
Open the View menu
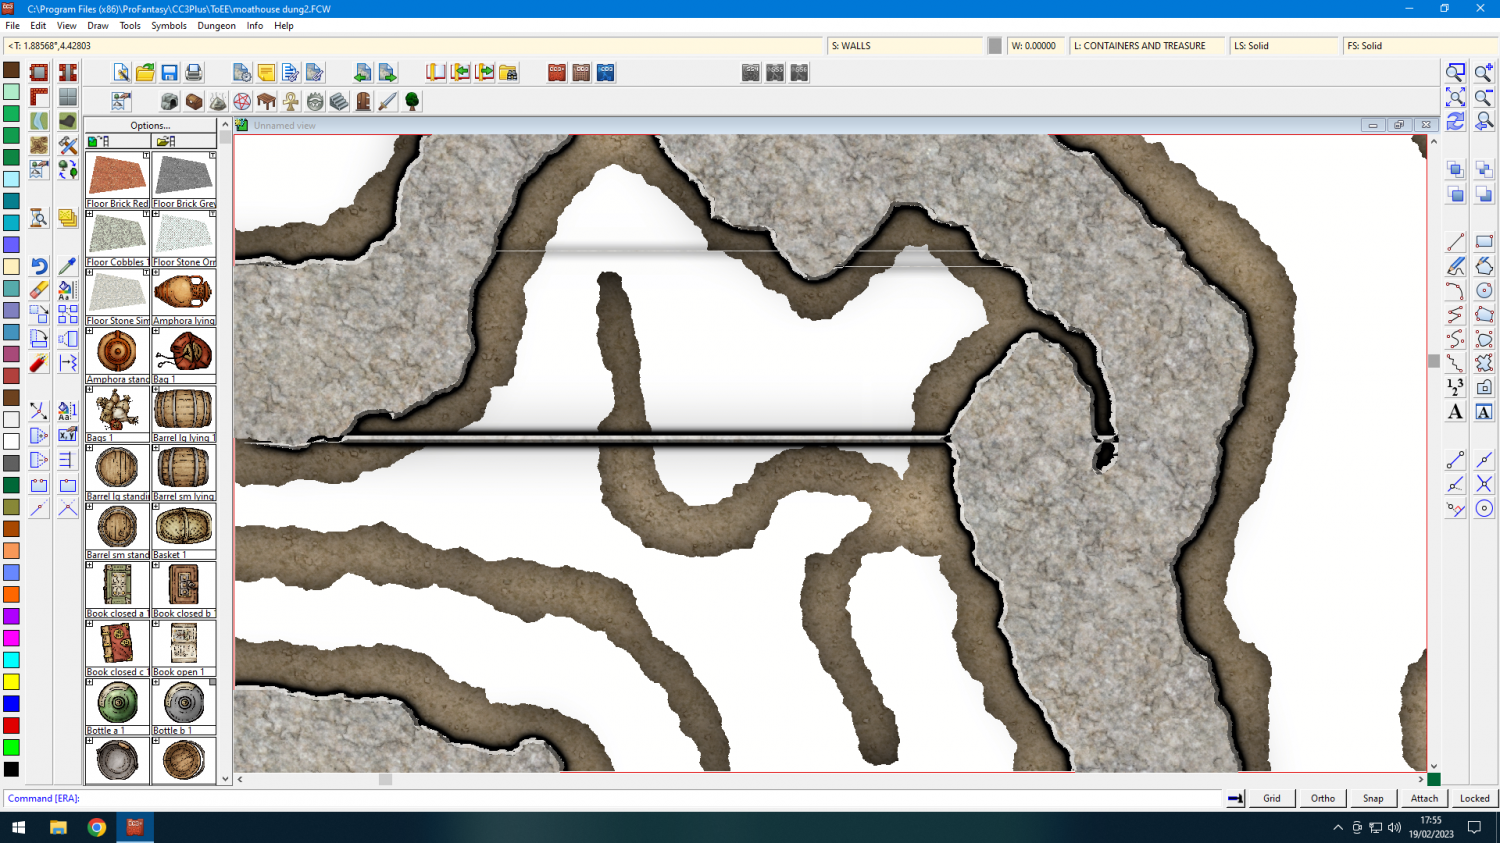tap(67, 26)
